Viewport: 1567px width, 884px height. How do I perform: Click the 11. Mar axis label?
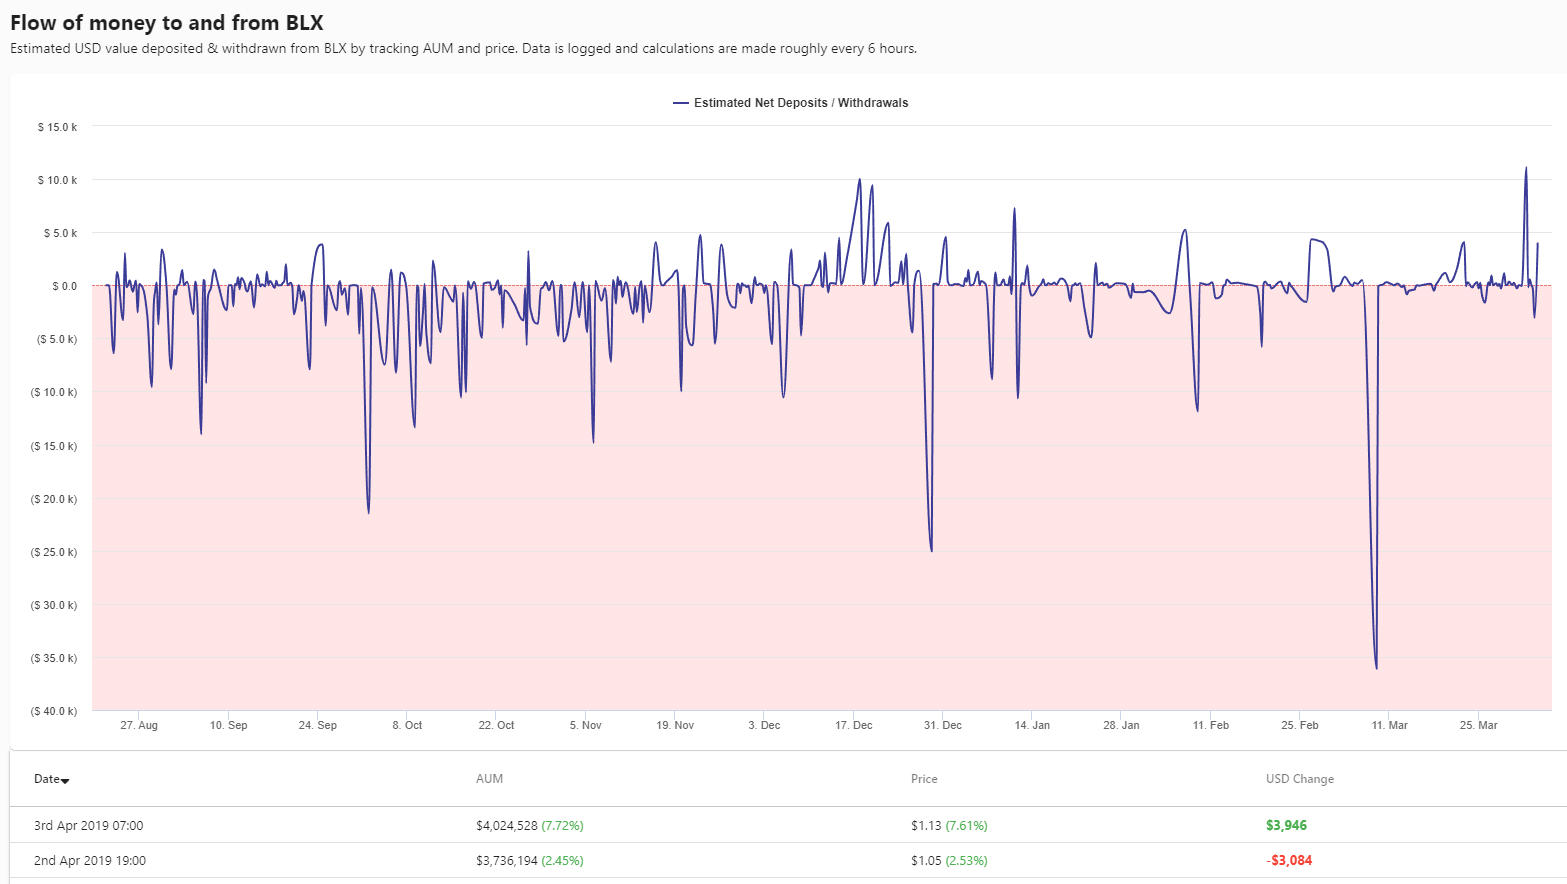(1389, 725)
